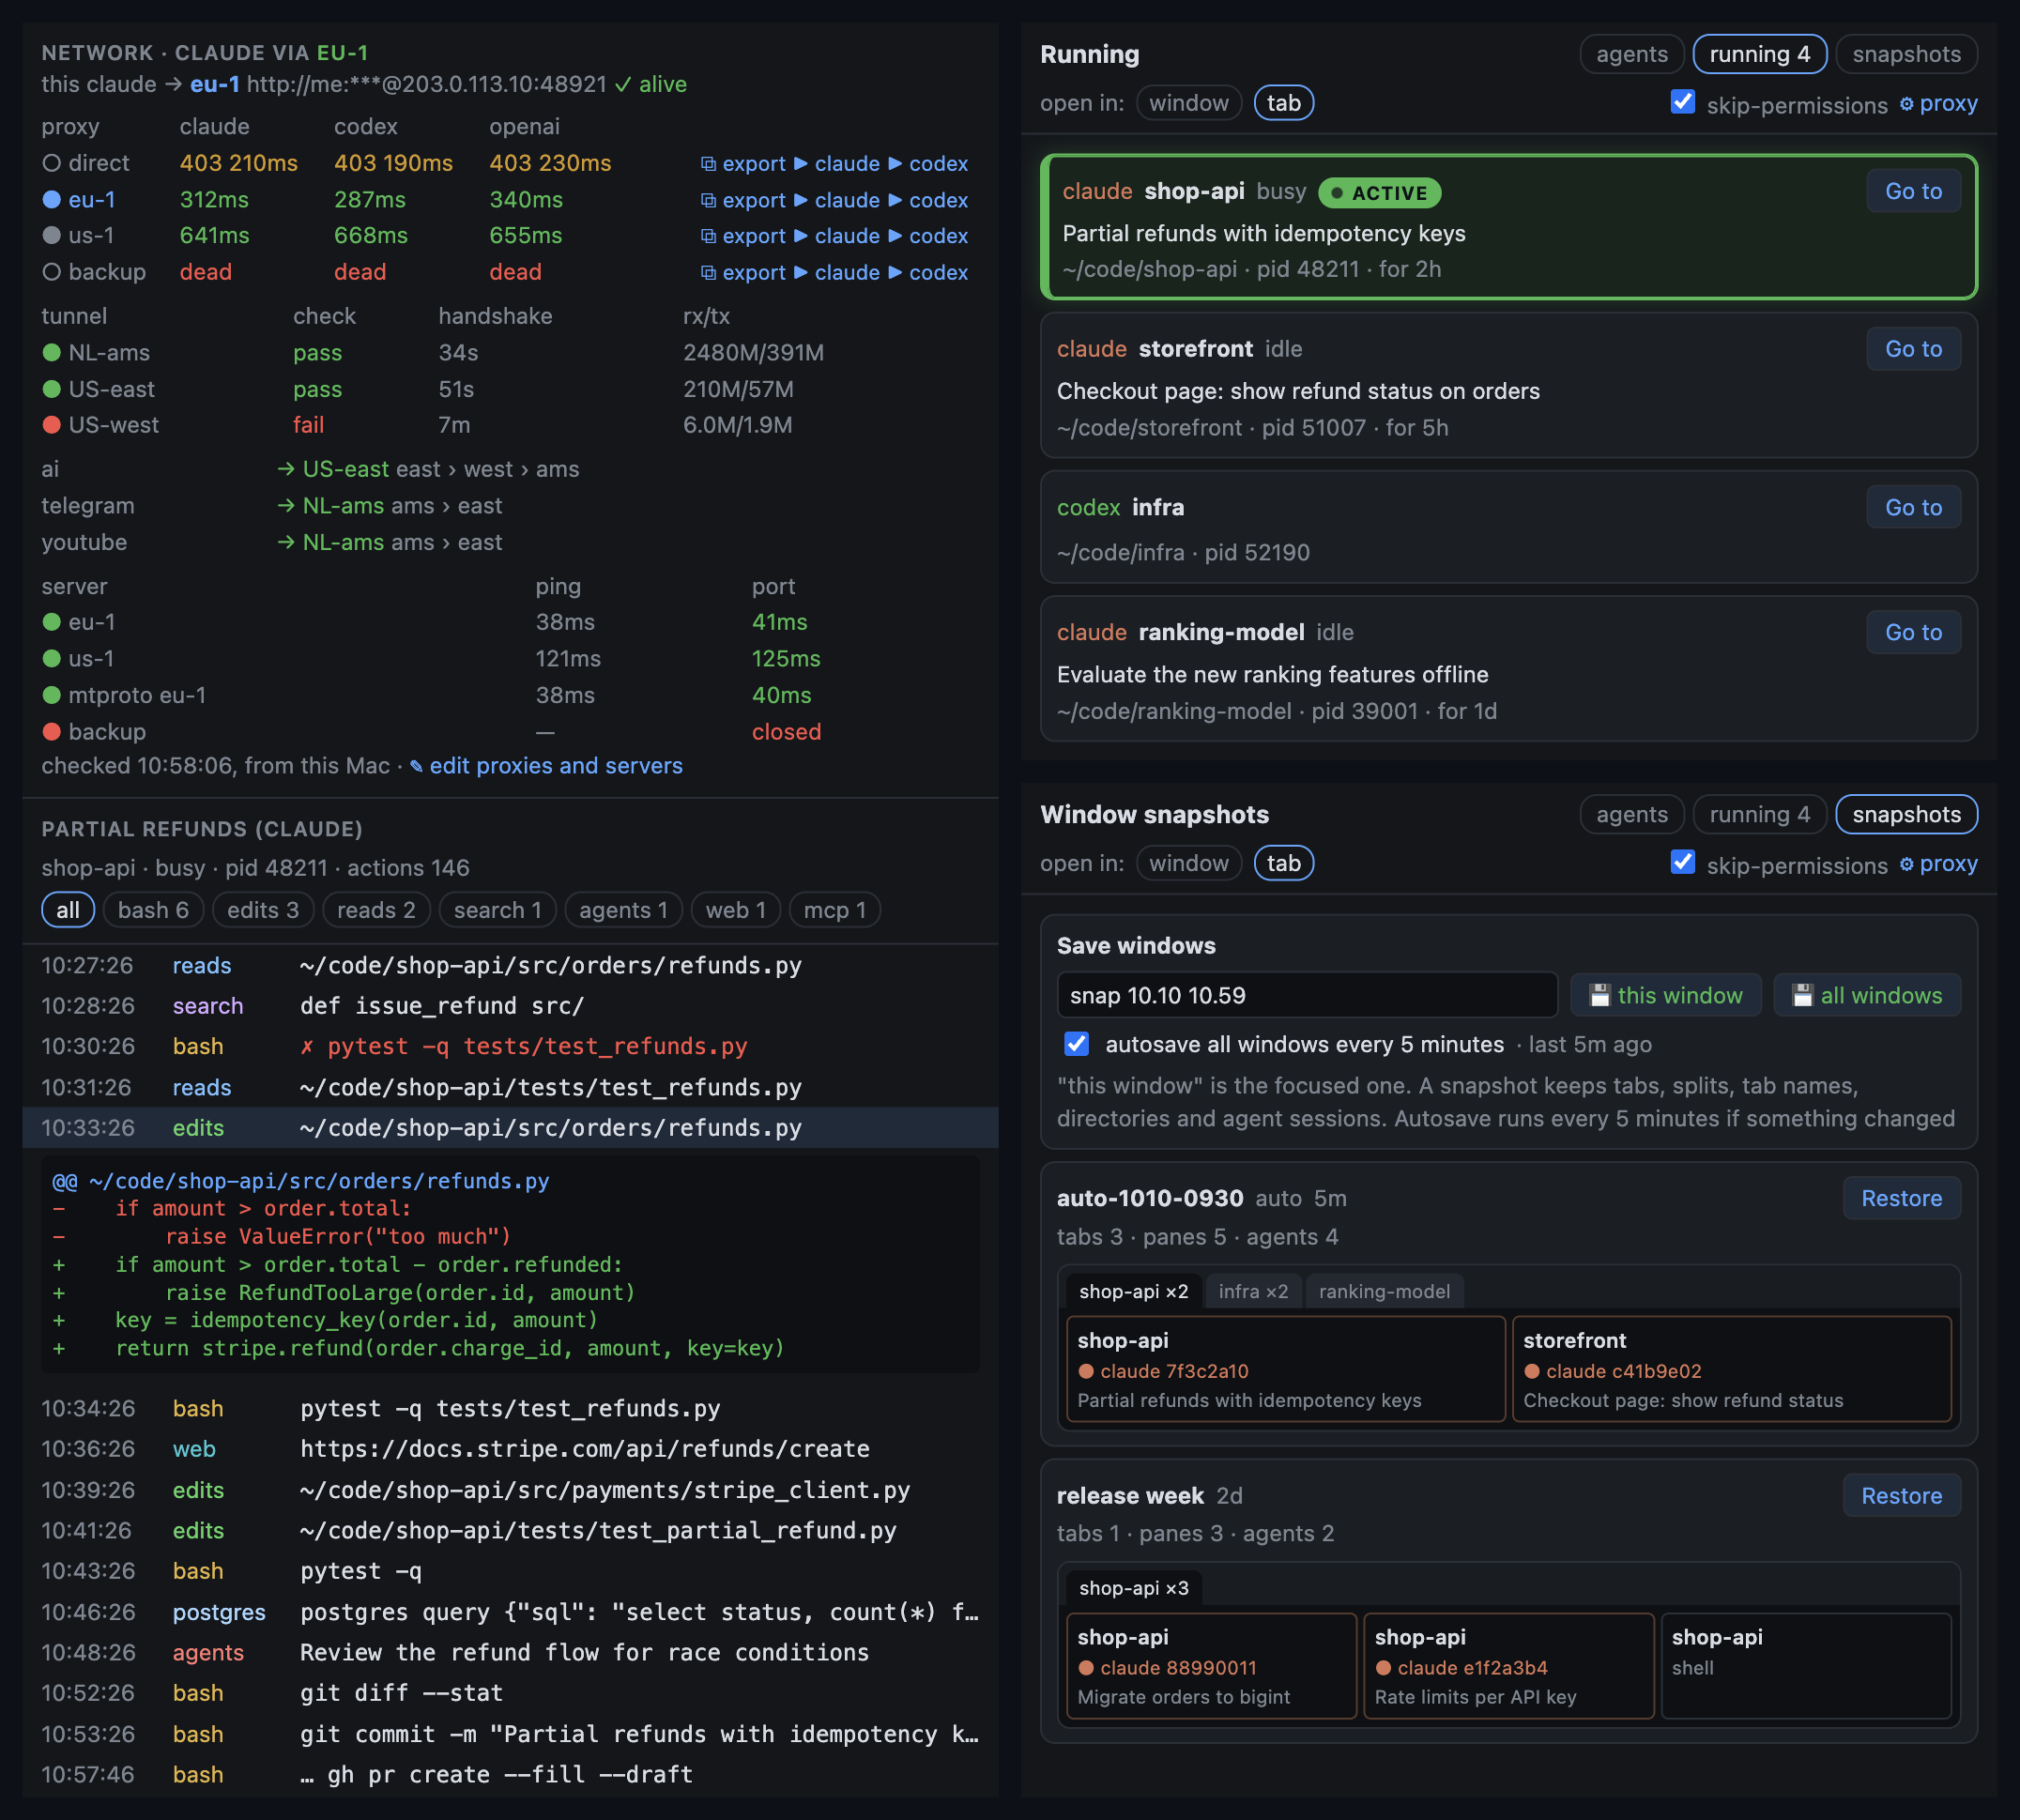This screenshot has width=2020, height=1820.
Task: Select the infra ×2 tab in auto-1010-0930 snapshot
Action: (x=1253, y=1291)
